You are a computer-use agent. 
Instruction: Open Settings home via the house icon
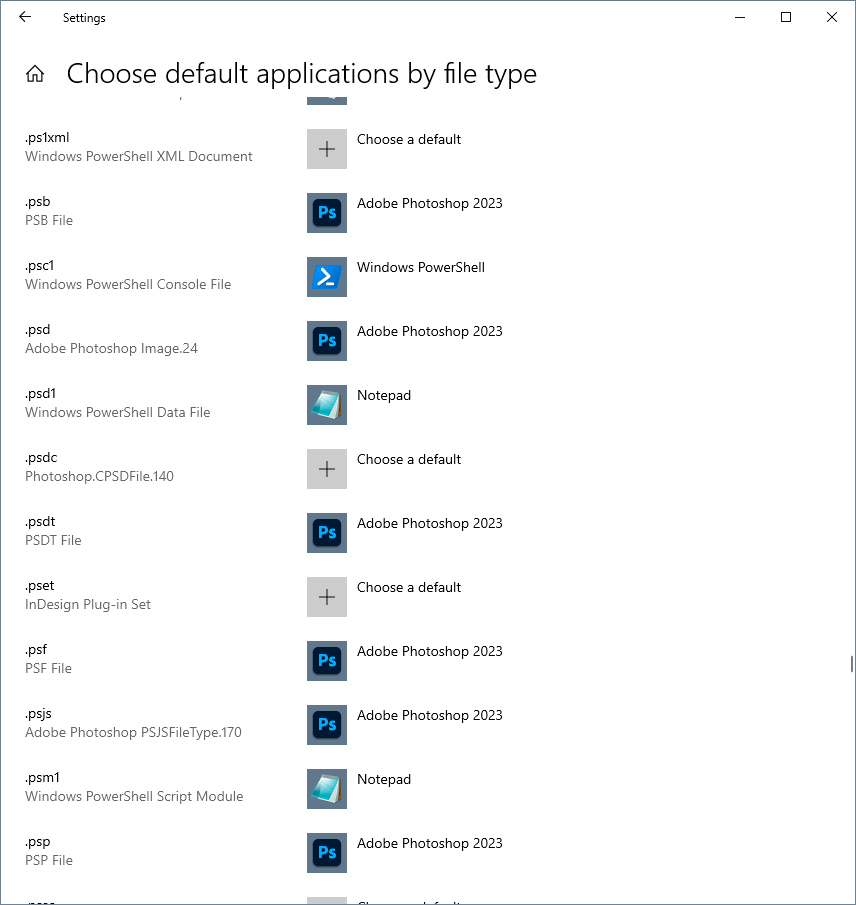point(35,74)
